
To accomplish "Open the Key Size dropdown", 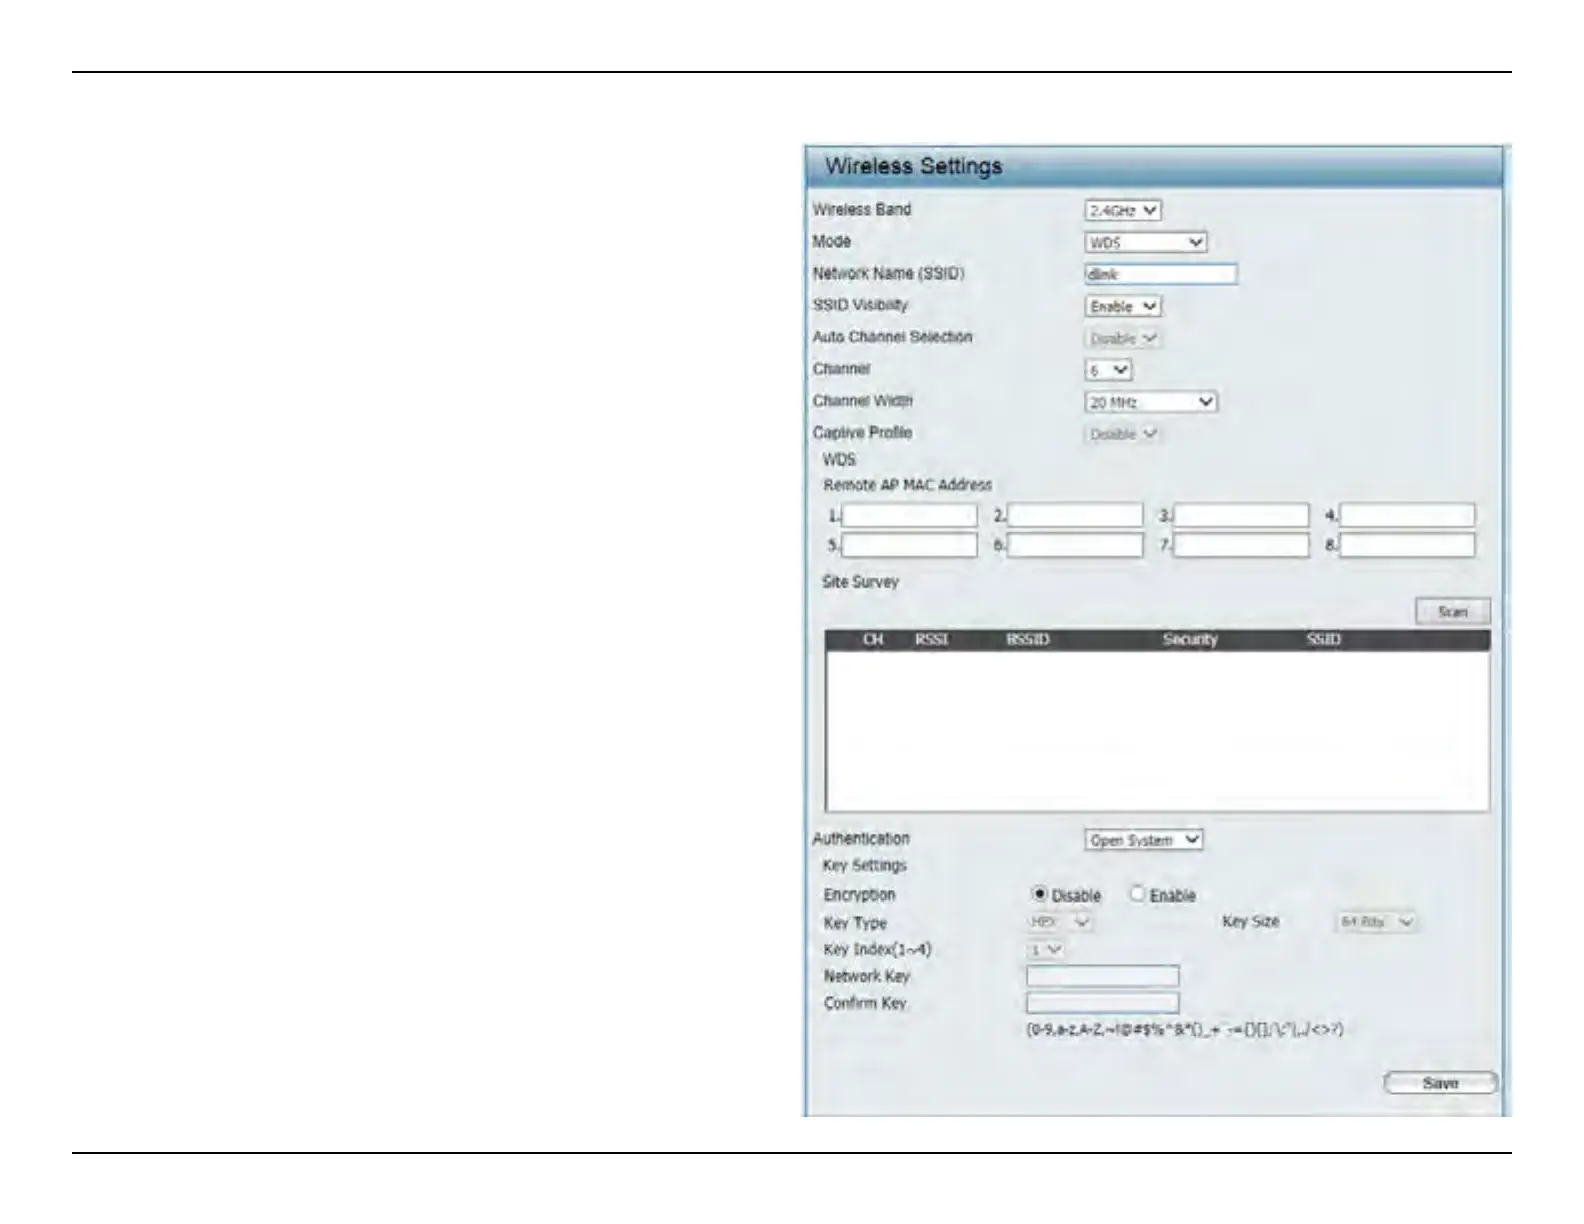I will 1378,922.
